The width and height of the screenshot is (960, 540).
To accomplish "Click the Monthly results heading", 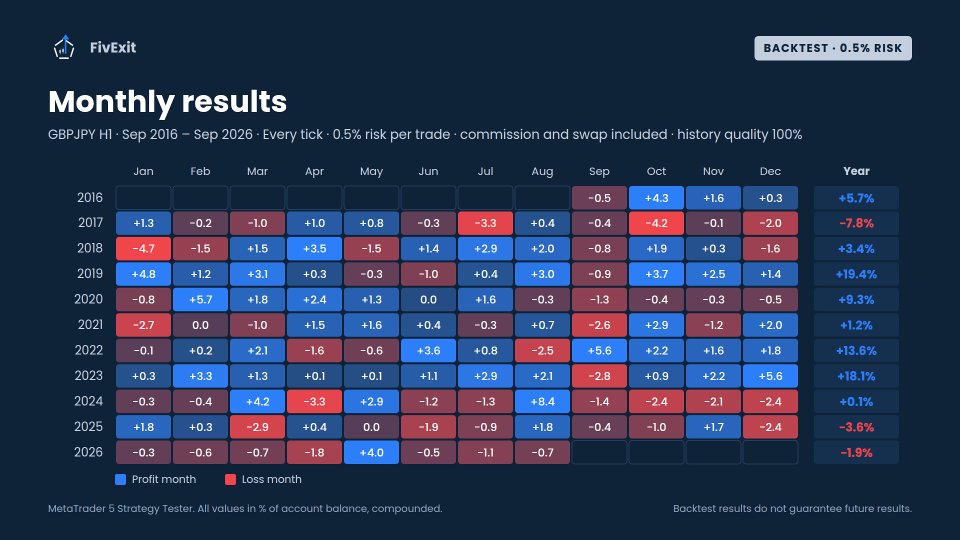I will point(167,102).
